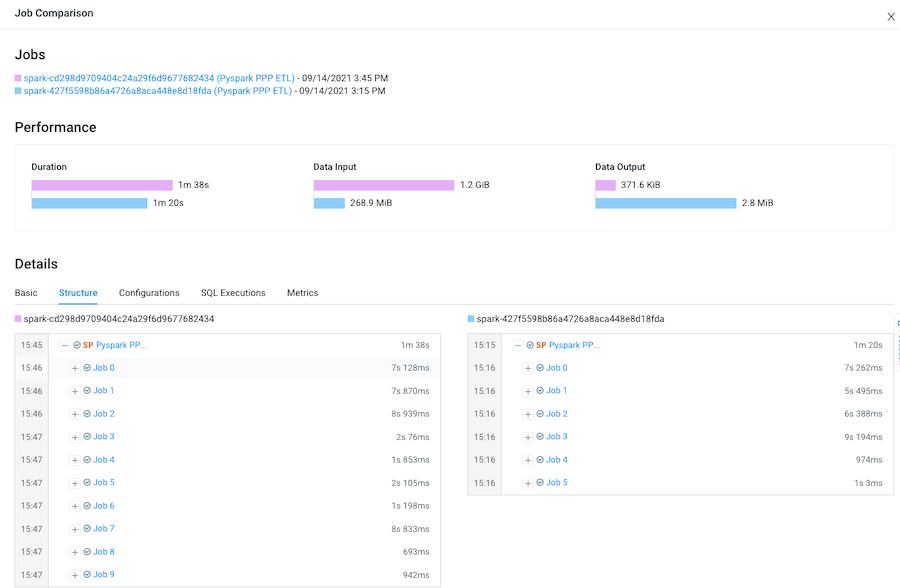Click success check icon beside left Job 0
The width and height of the screenshot is (900, 588).
[x=87, y=368]
